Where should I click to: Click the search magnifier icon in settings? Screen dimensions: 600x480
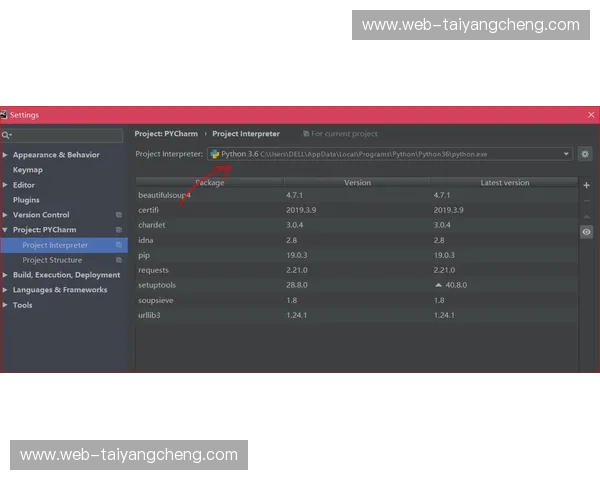click(6, 135)
